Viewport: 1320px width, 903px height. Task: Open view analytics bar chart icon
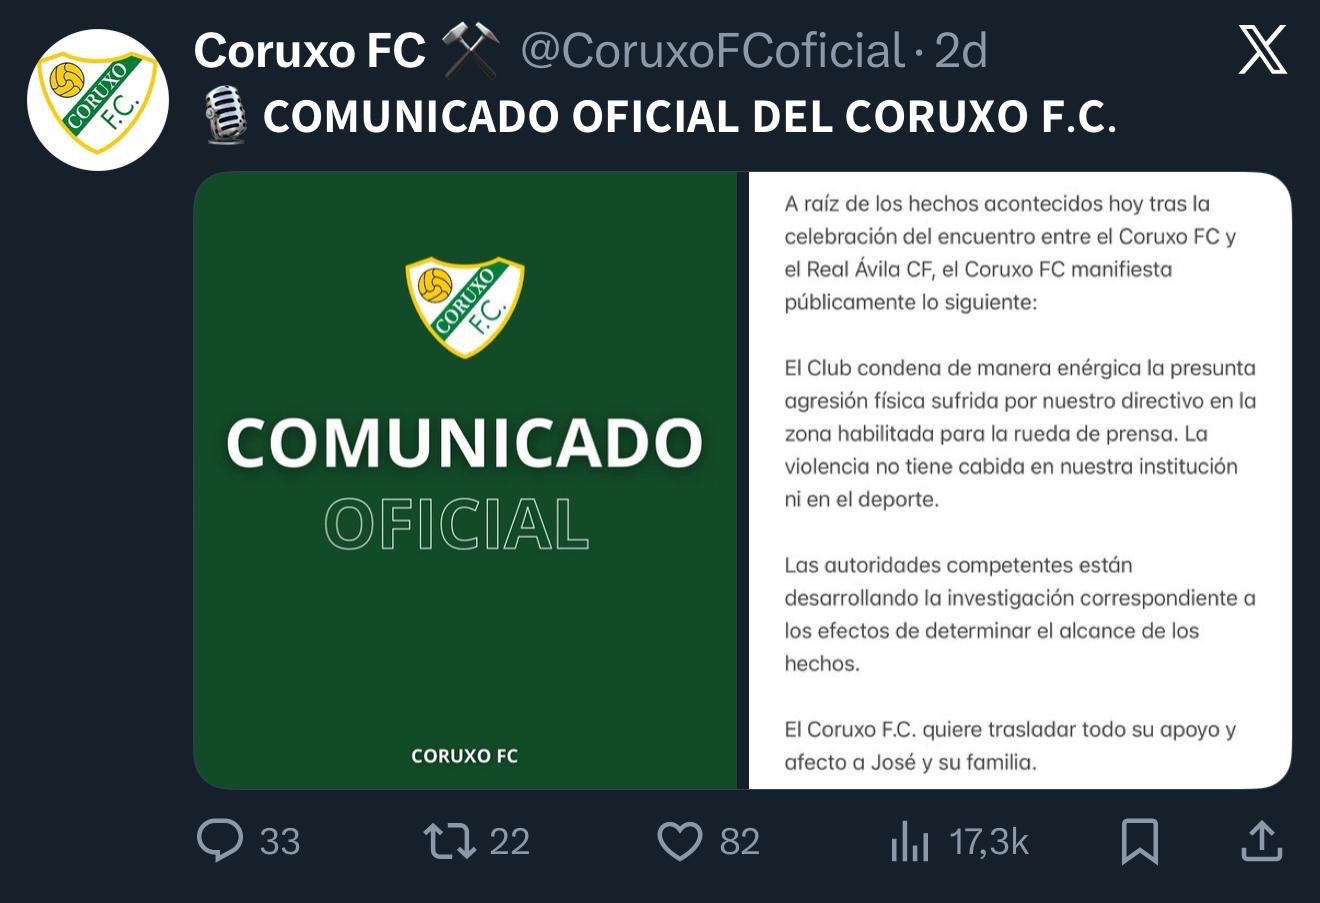click(x=909, y=841)
